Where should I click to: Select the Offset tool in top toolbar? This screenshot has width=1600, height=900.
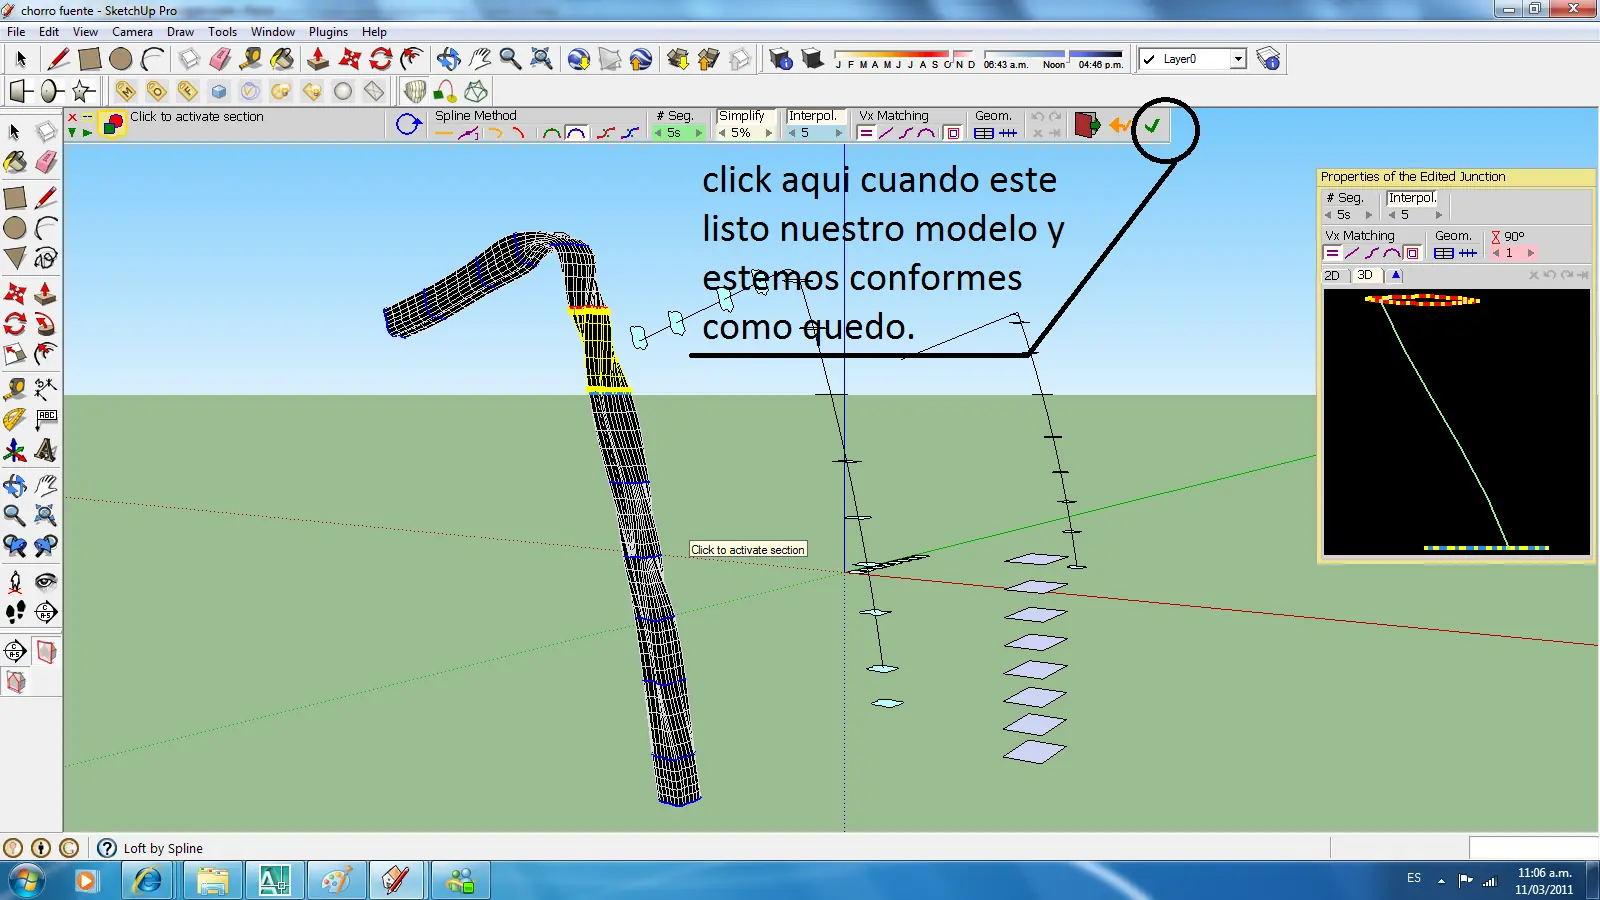click(411, 59)
